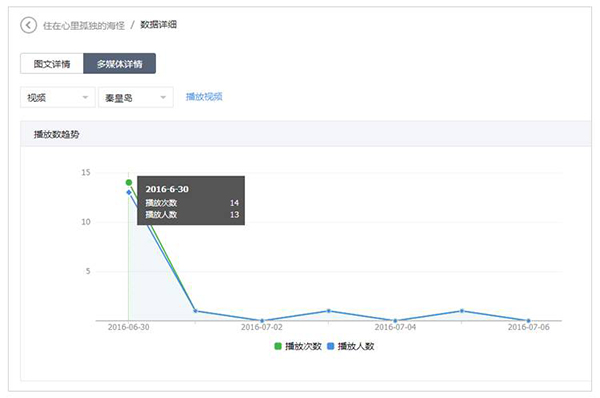This screenshot has width=600, height=398.
Task: Click the 播放视频 link
Action: pyautogui.click(x=204, y=97)
